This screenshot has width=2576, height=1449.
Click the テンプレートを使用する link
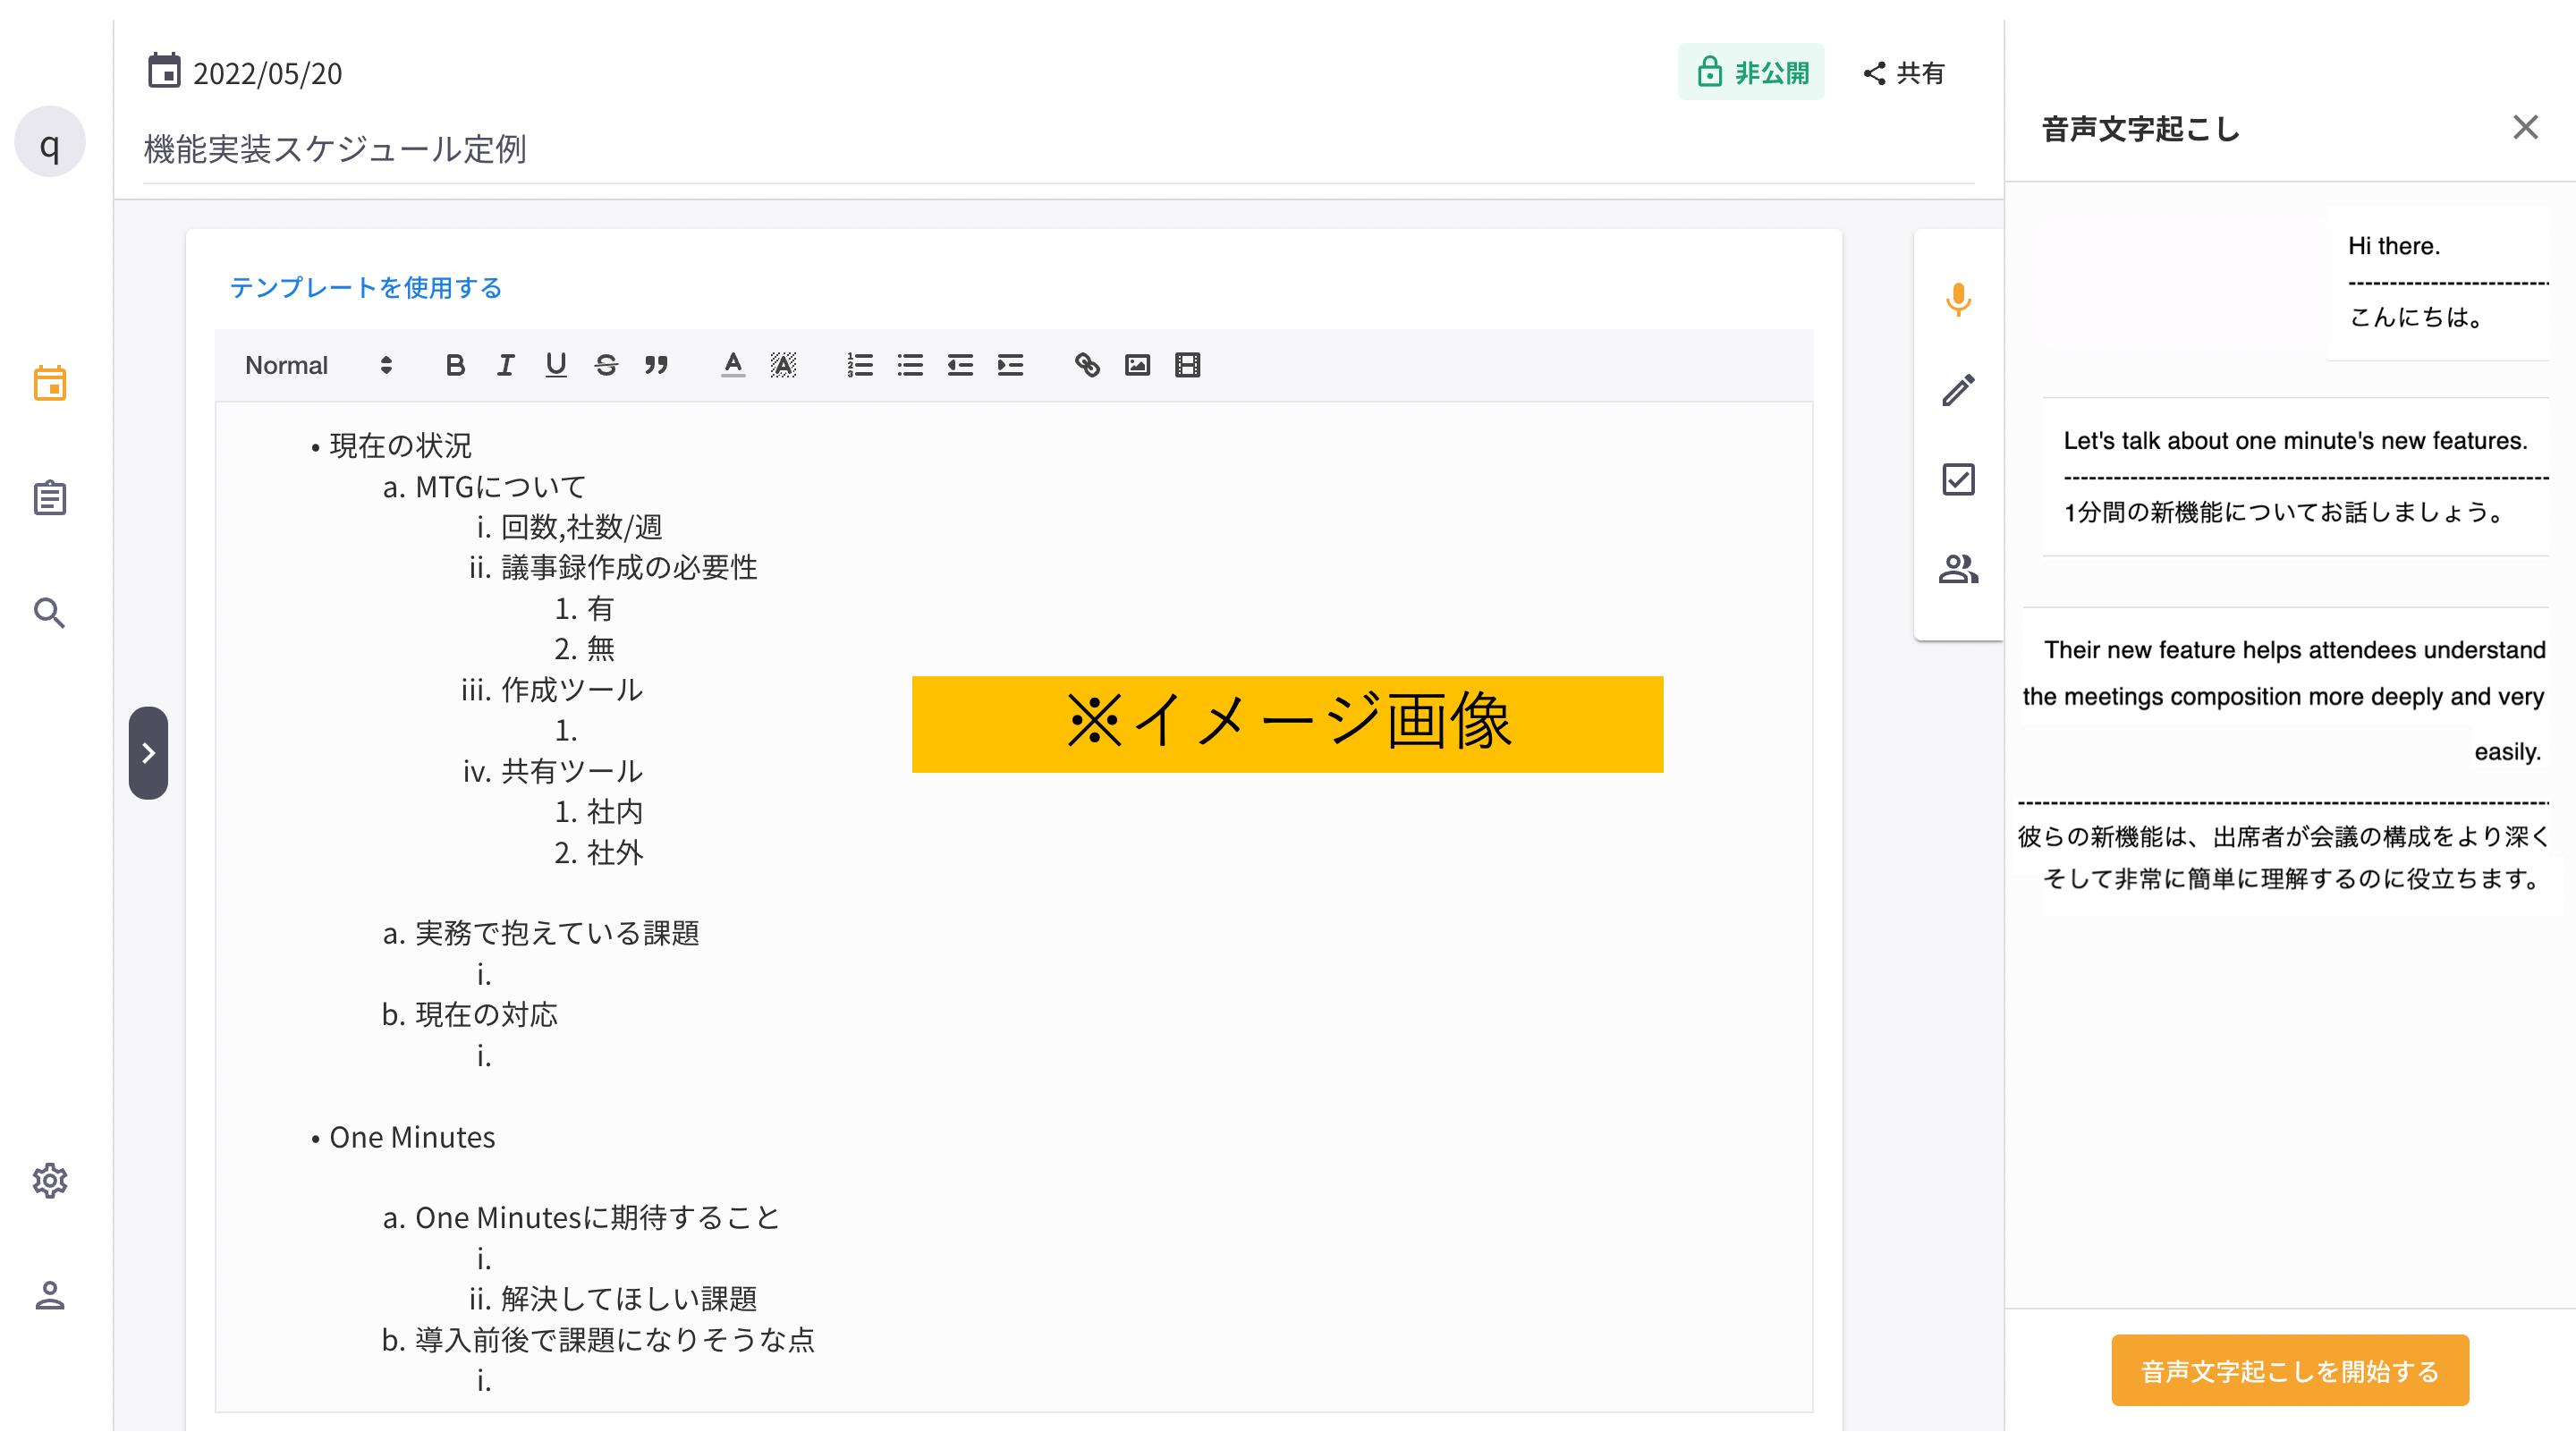tap(366, 288)
